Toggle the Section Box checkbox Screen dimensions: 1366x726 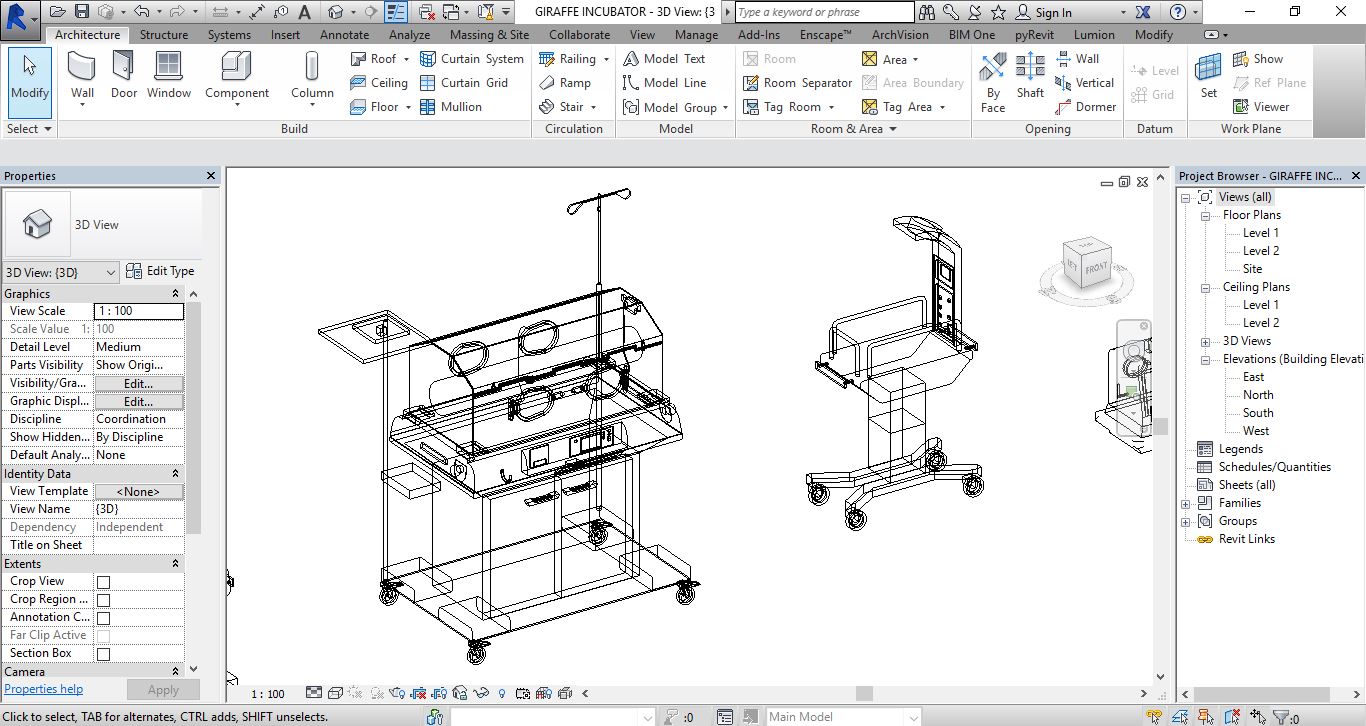pyautogui.click(x=103, y=654)
